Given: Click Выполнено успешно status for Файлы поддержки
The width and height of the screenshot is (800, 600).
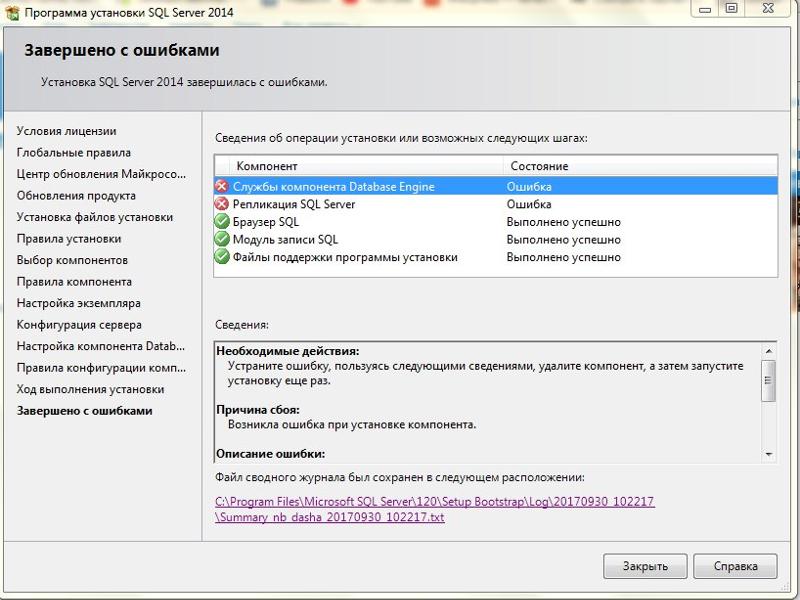Looking at the screenshot, I should (x=563, y=257).
